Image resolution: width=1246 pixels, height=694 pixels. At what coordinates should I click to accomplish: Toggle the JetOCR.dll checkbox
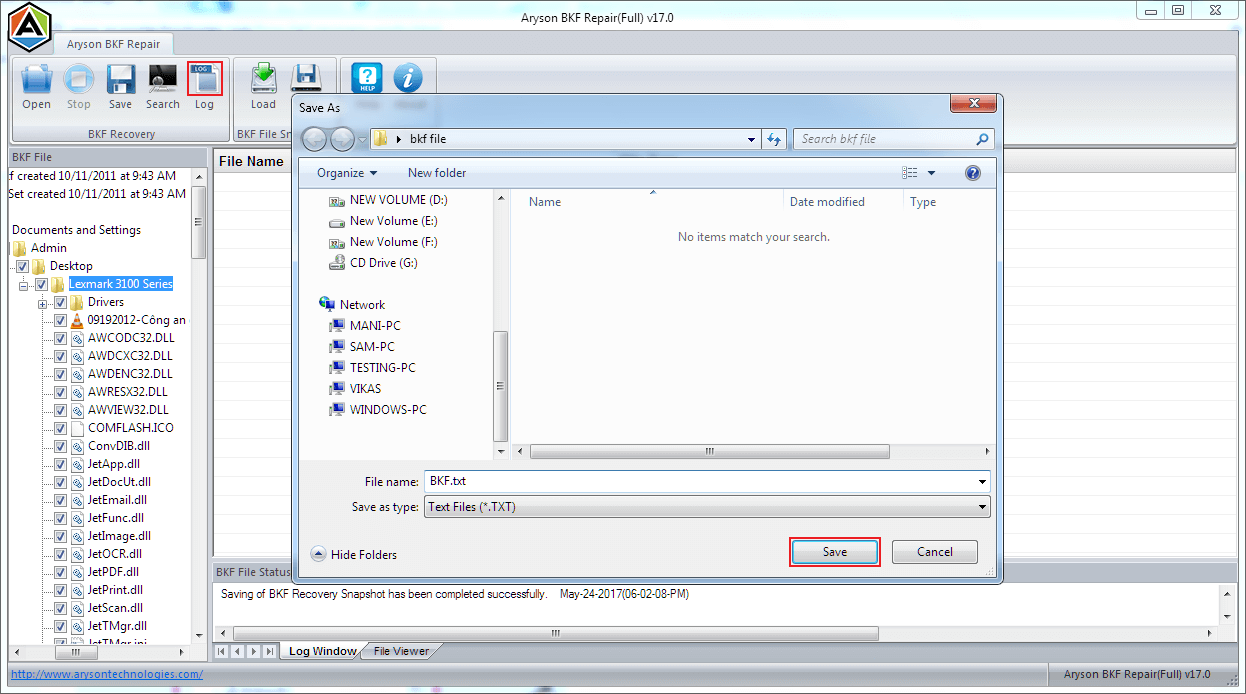click(61, 554)
